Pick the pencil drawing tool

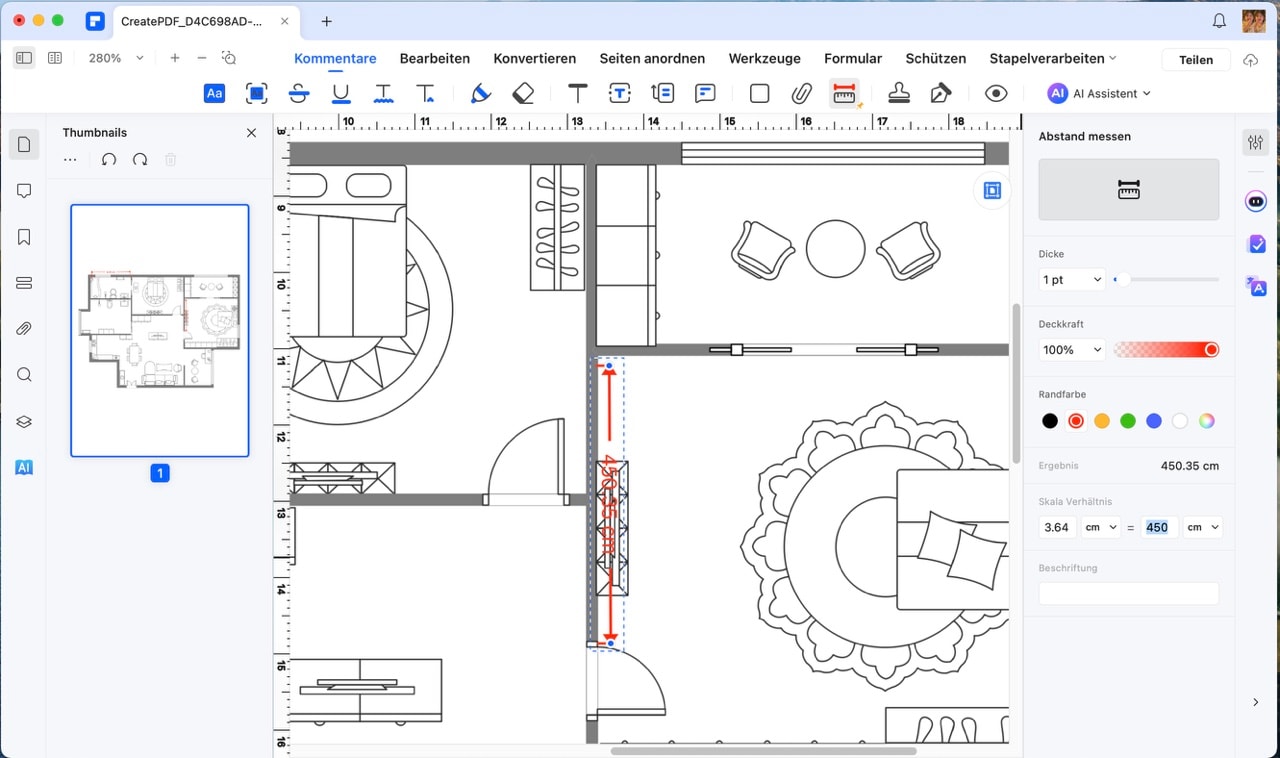click(x=481, y=93)
